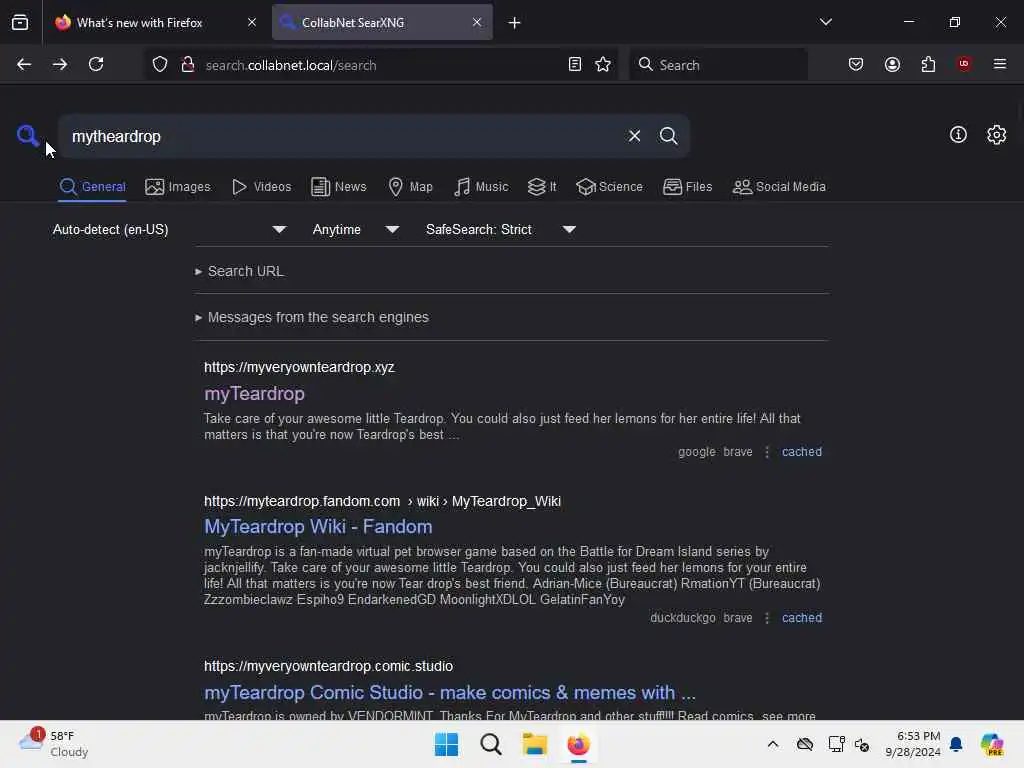The height and width of the screenshot is (768, 1024).
Task: Bookmark this page with star
Action: [603, 64]
